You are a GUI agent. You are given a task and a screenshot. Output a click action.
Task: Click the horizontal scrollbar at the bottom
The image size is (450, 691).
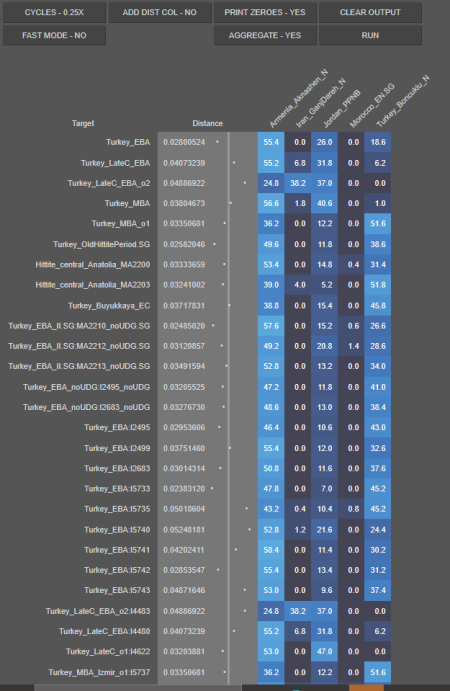coord(138,688)
